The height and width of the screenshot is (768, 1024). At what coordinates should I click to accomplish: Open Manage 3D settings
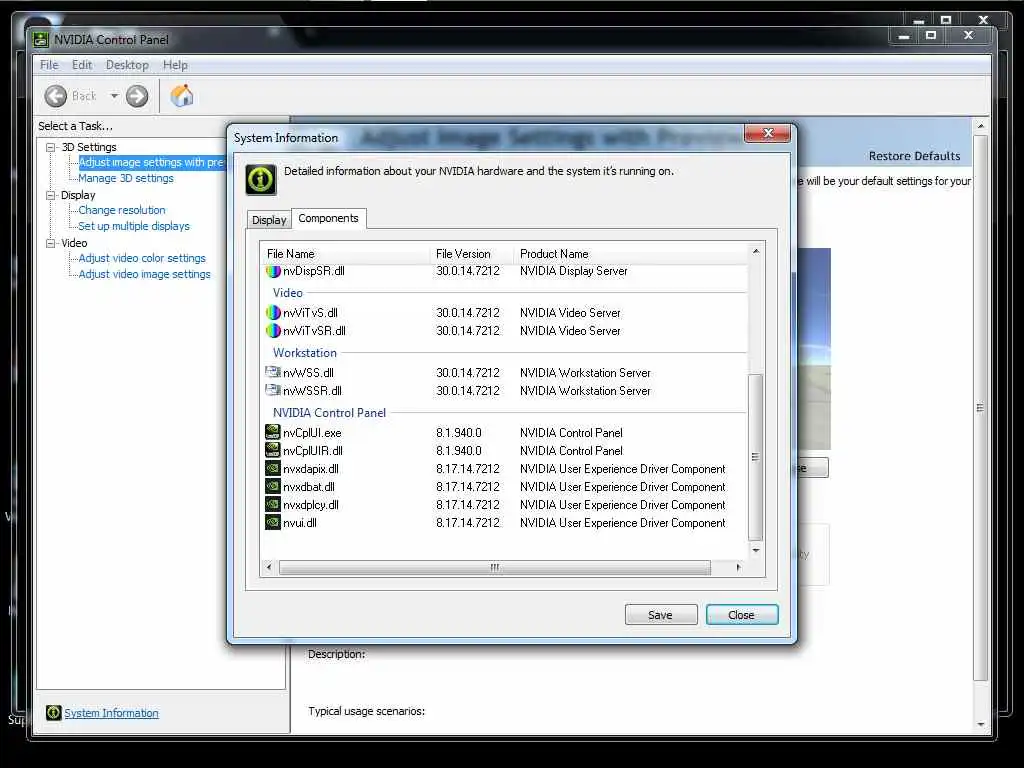[126, 178]
